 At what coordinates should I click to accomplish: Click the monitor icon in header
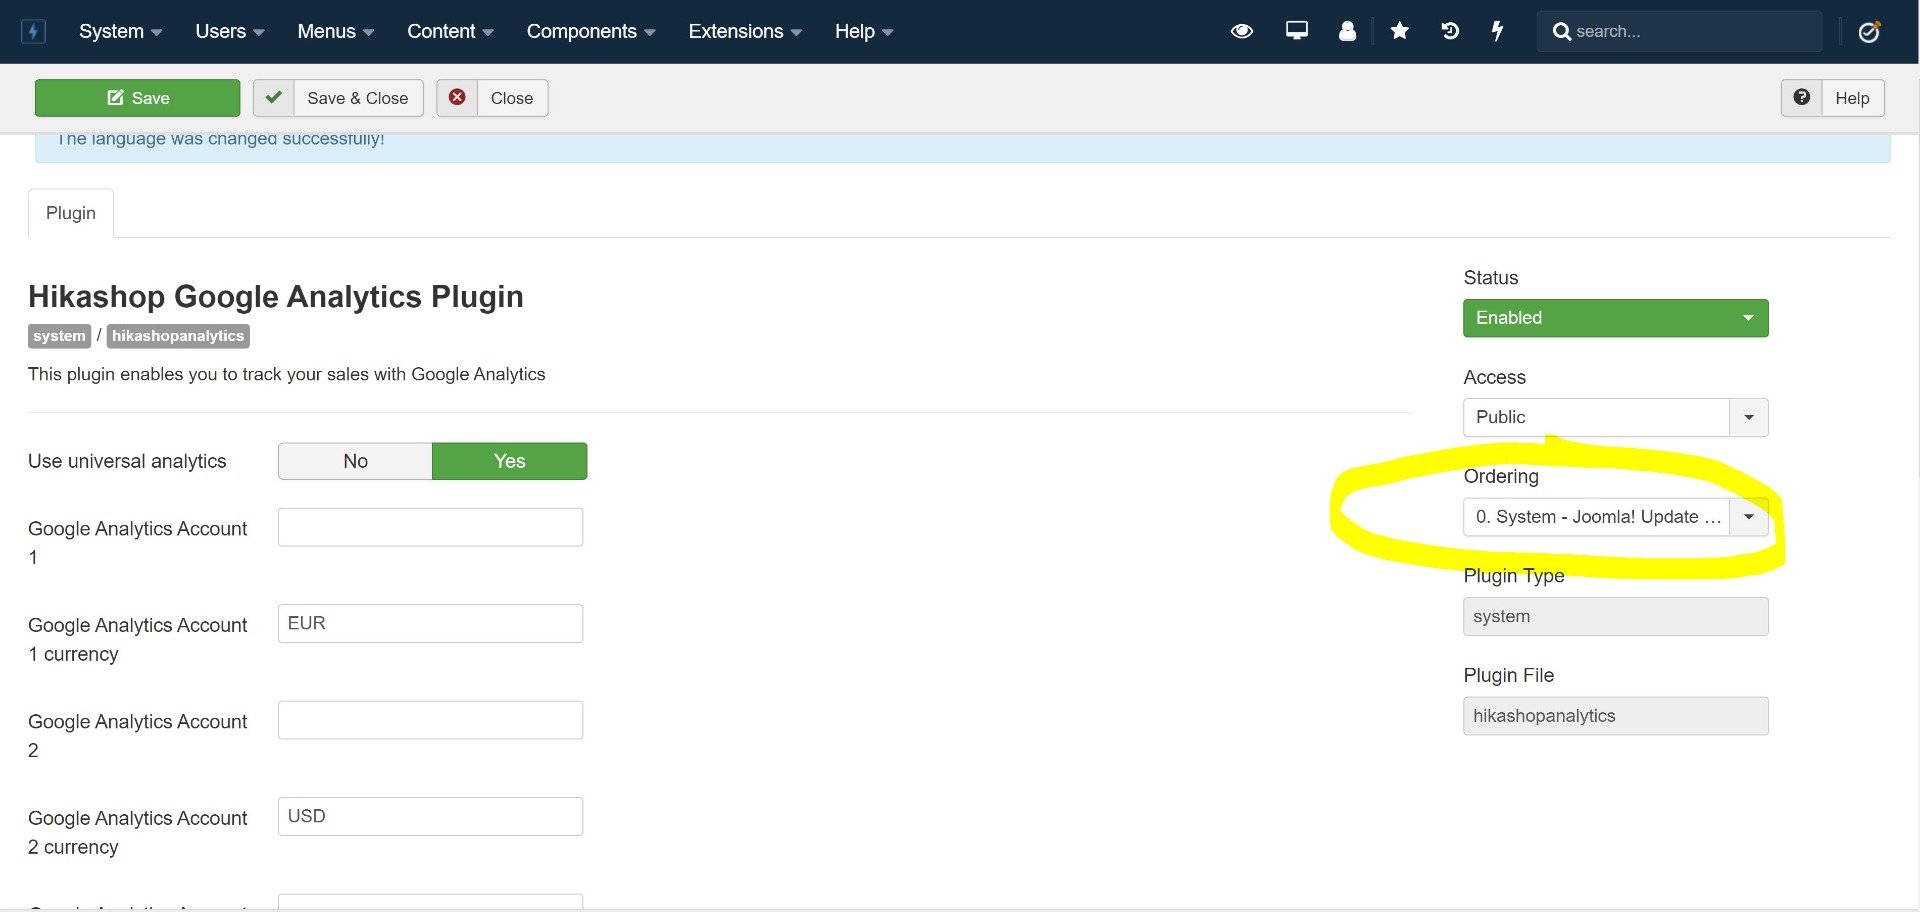point(1297,31)
